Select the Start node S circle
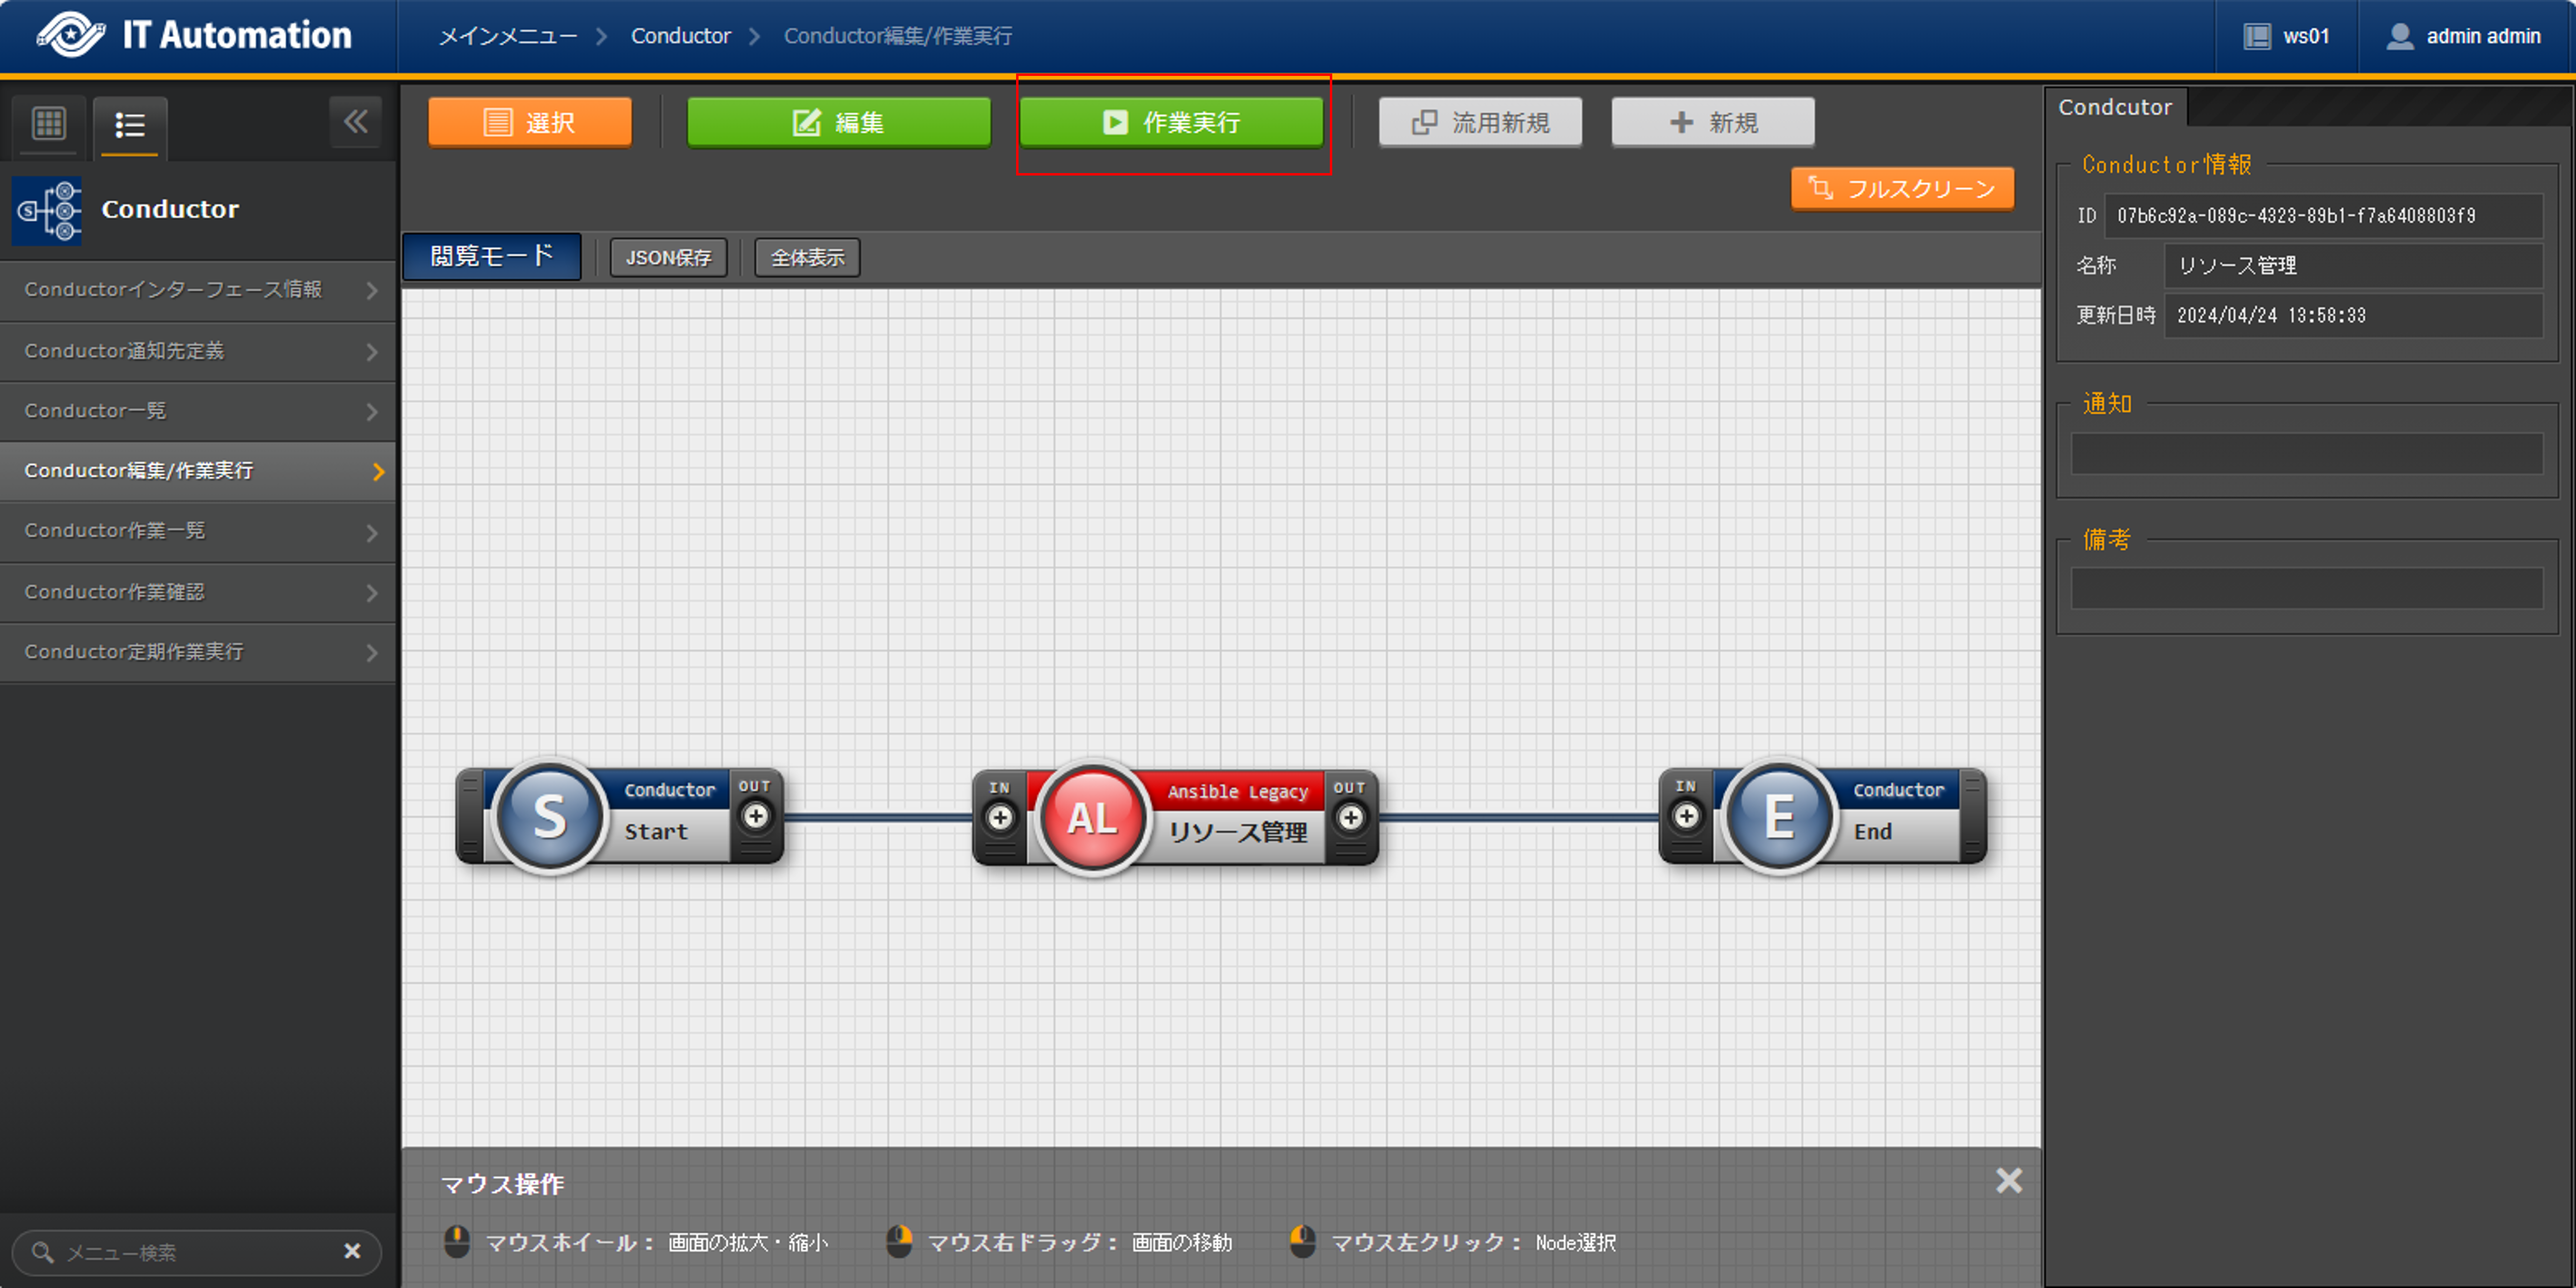This screenshot has height=1288, width=2576. pos(549,816)
